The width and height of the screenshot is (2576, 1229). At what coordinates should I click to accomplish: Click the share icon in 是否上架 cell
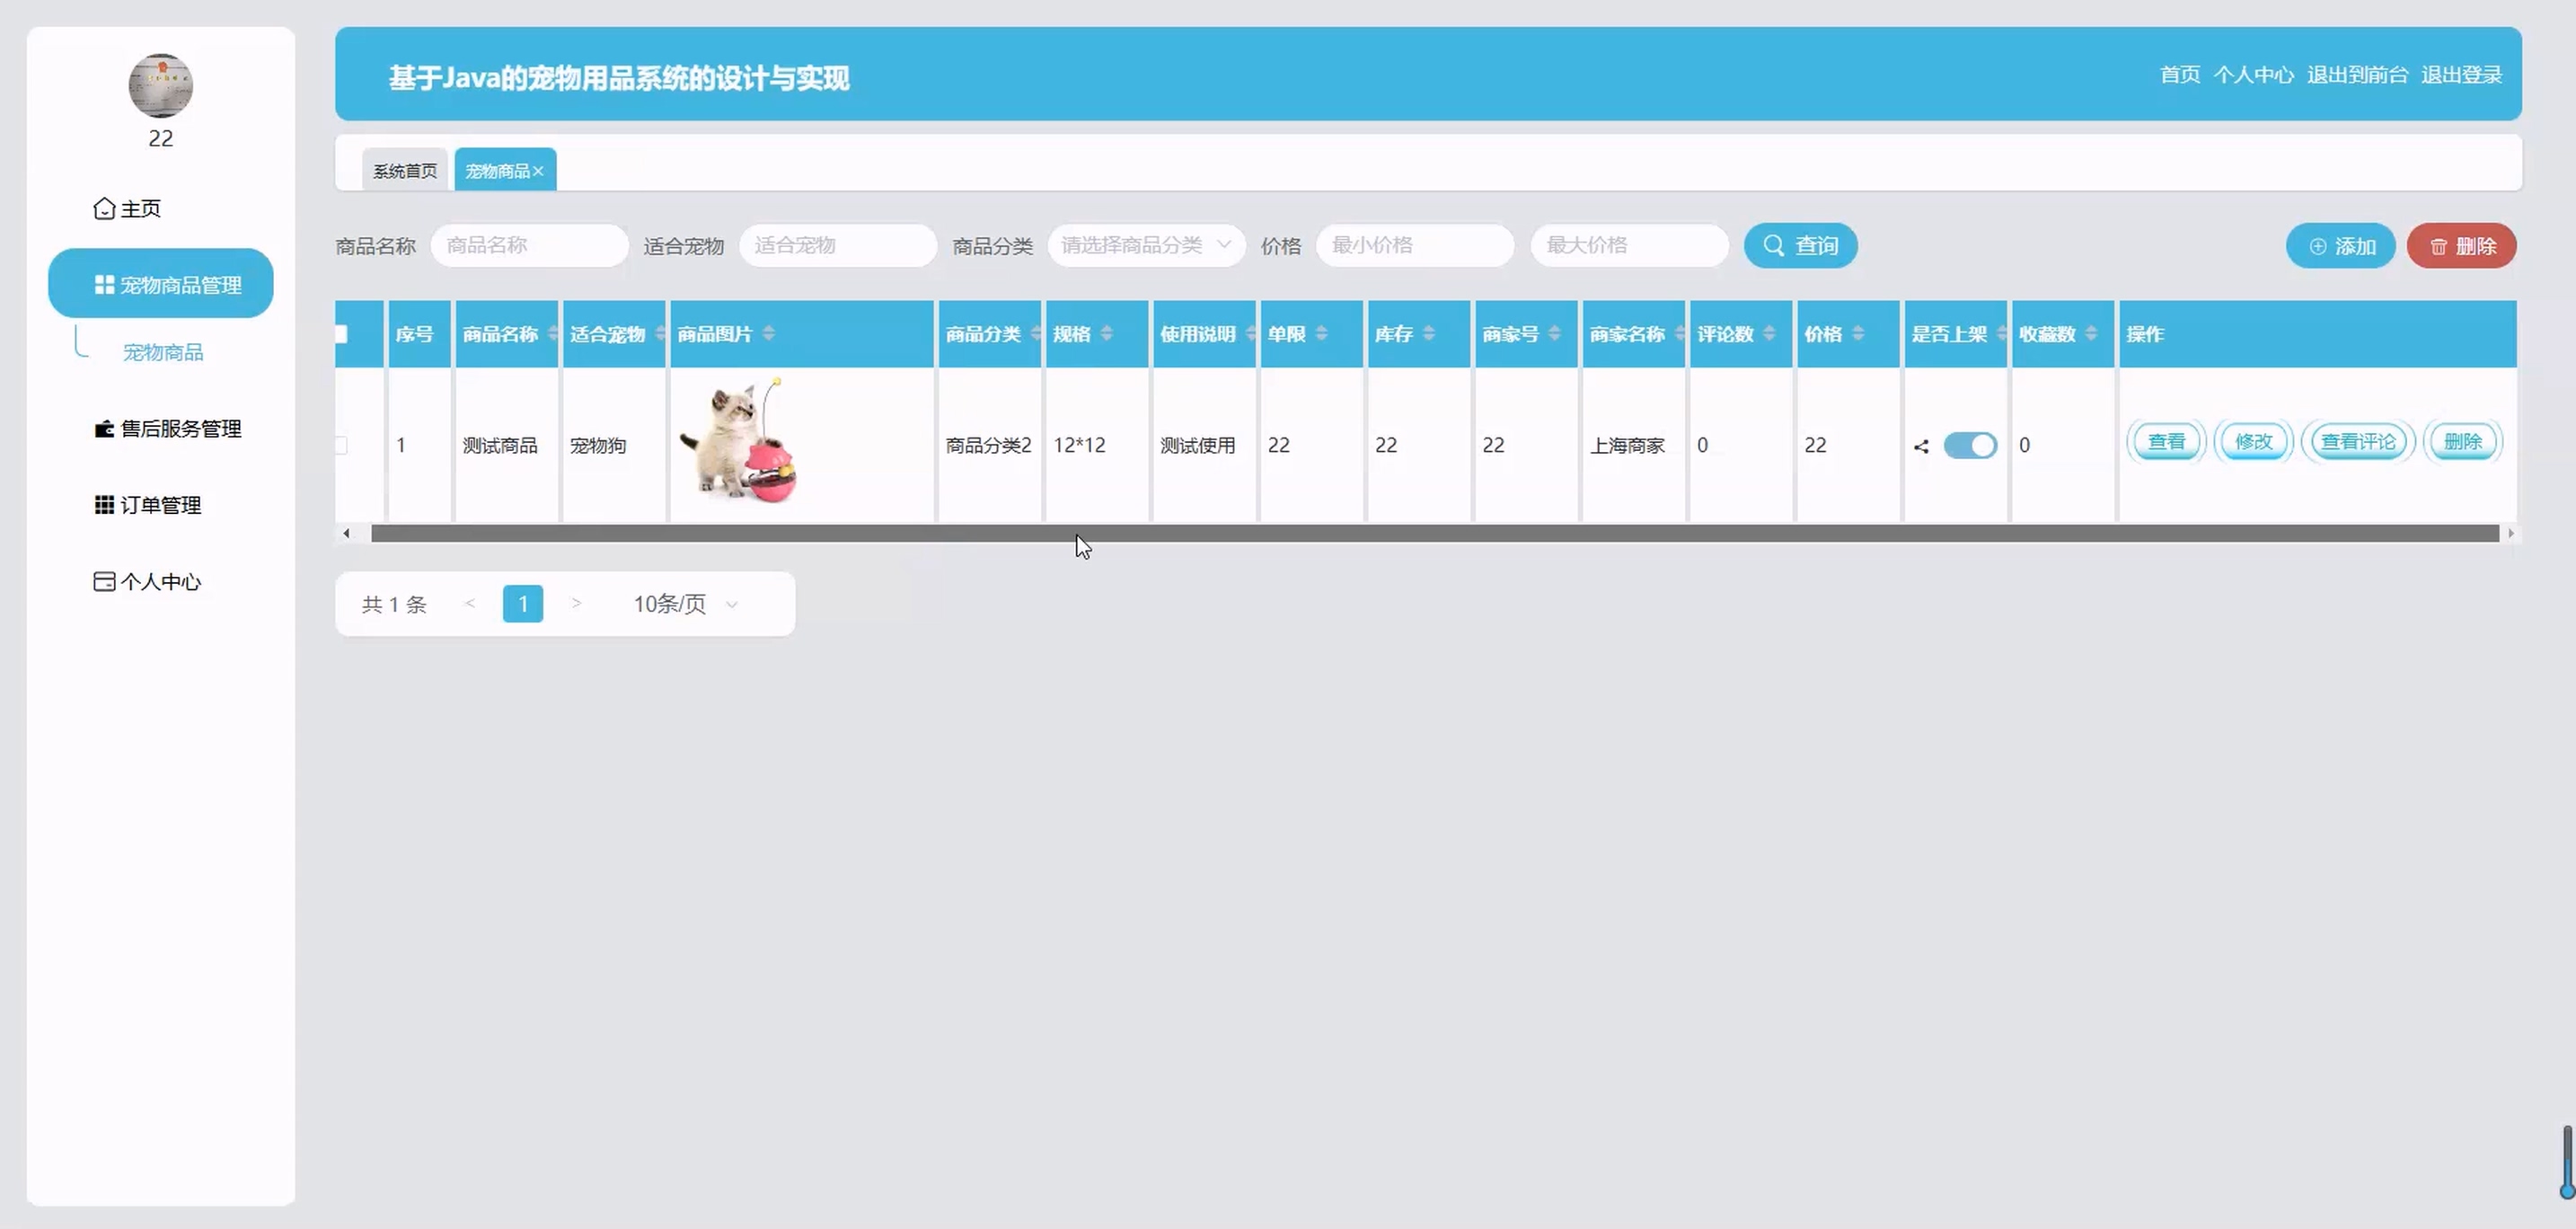pos(1921,446)
